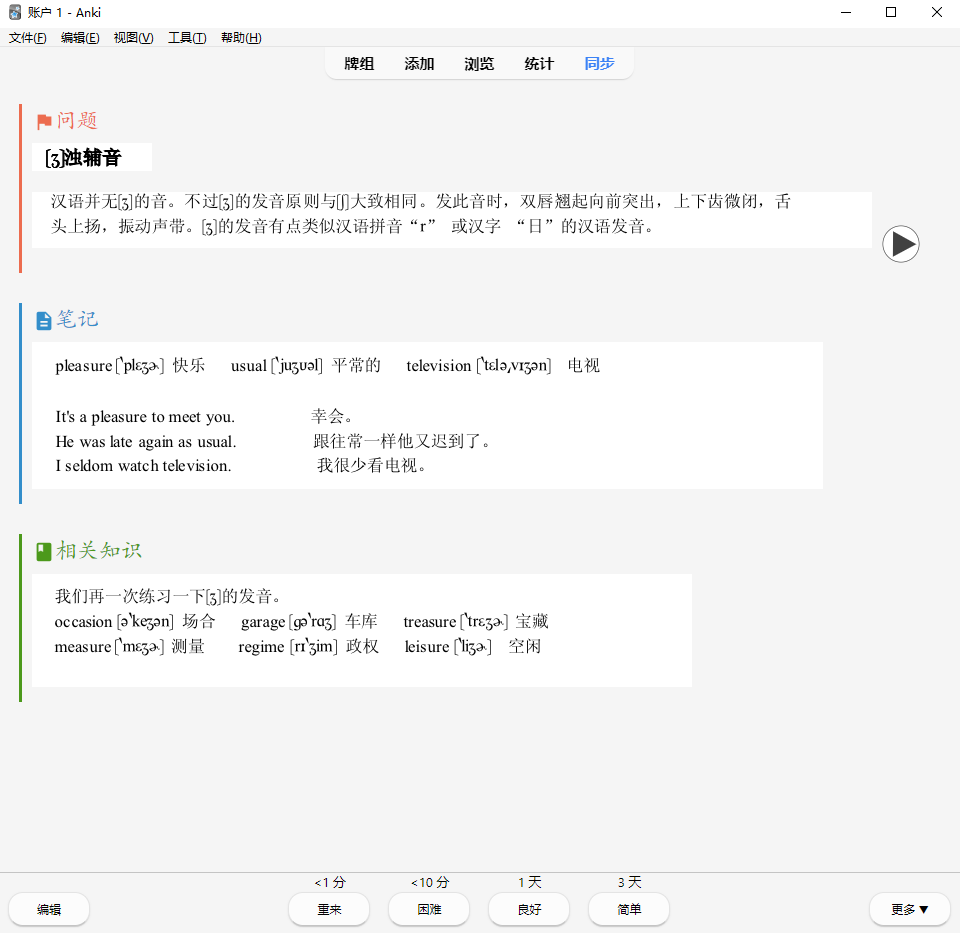Screen dimensions: 960x933
Task: Click the green book icon beside 相关知识
Action: [x=44, y=551]
